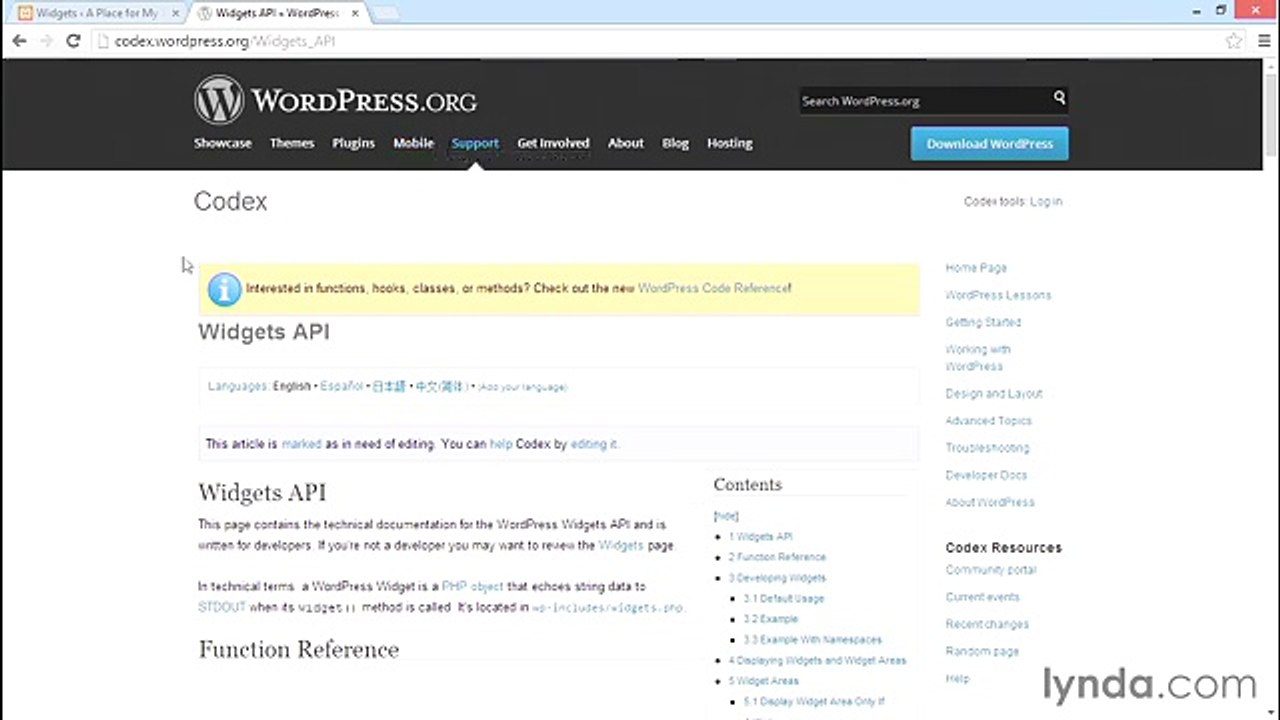The height and width of the screenshot is (720, 1280).
Task: Click the address bar URL
Action: 225,41
